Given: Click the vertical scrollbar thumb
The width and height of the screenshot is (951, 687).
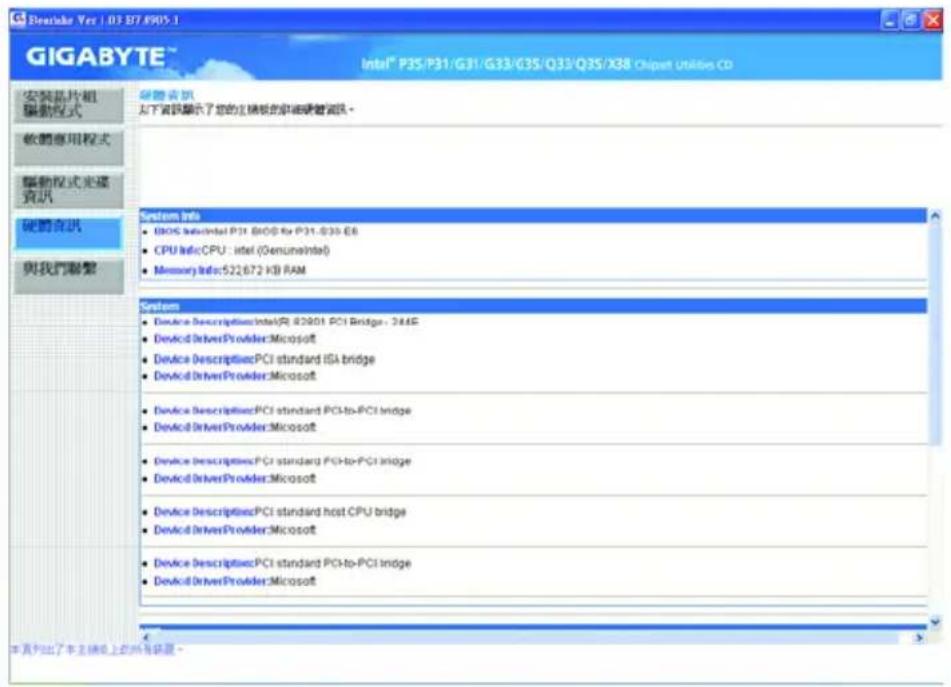Looking at the screenshot, I should click(x=935, y=333).
